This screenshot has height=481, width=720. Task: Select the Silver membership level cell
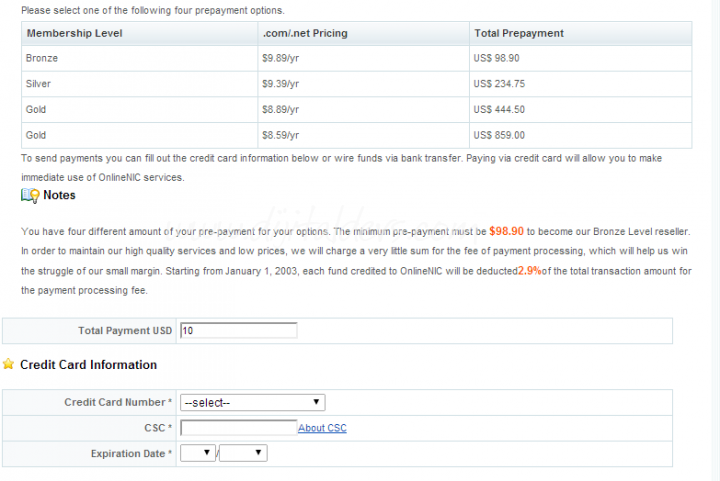point(38,84)
